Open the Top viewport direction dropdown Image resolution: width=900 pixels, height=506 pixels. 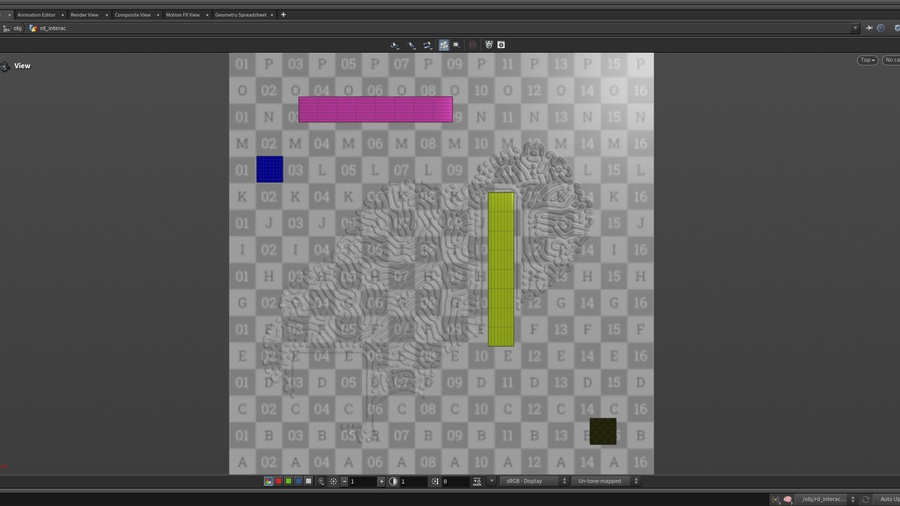coord(867,60)
